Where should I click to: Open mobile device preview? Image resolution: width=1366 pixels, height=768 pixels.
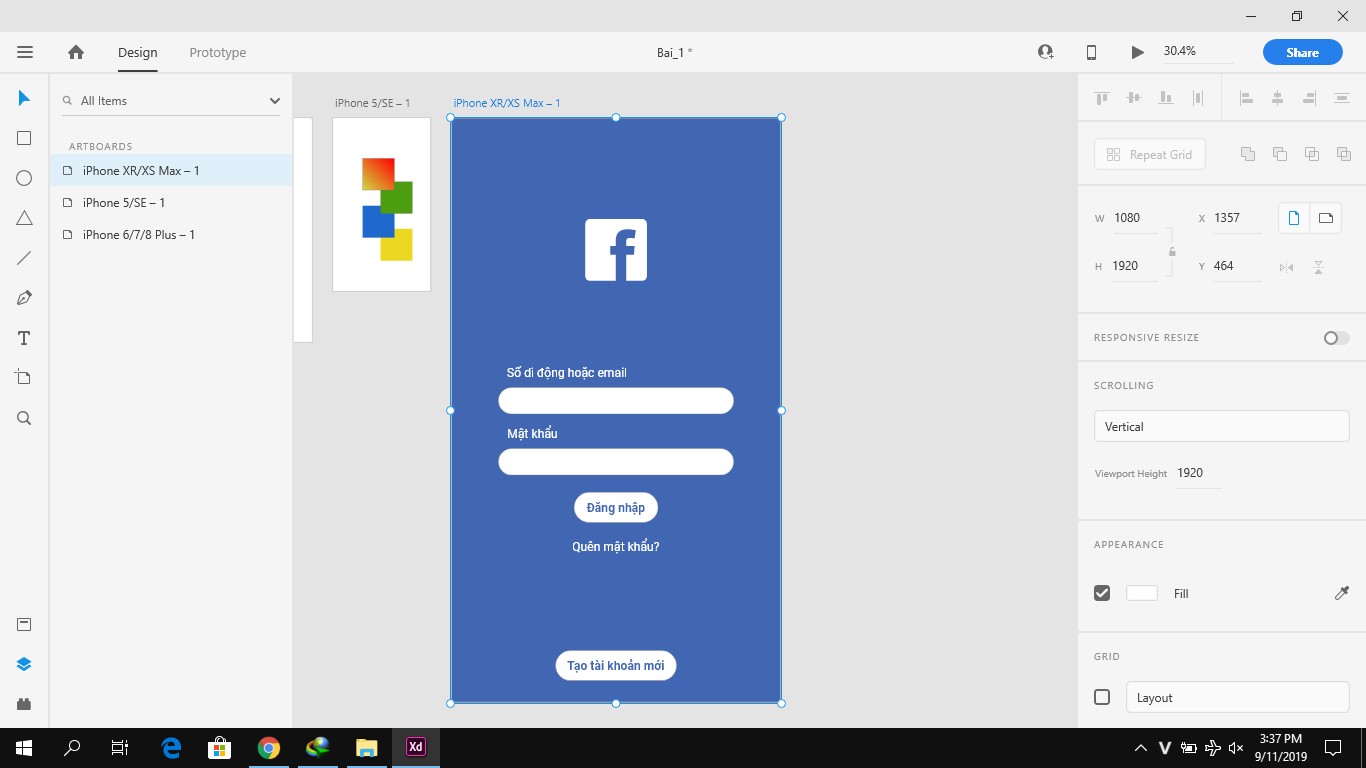(1091, 52)
